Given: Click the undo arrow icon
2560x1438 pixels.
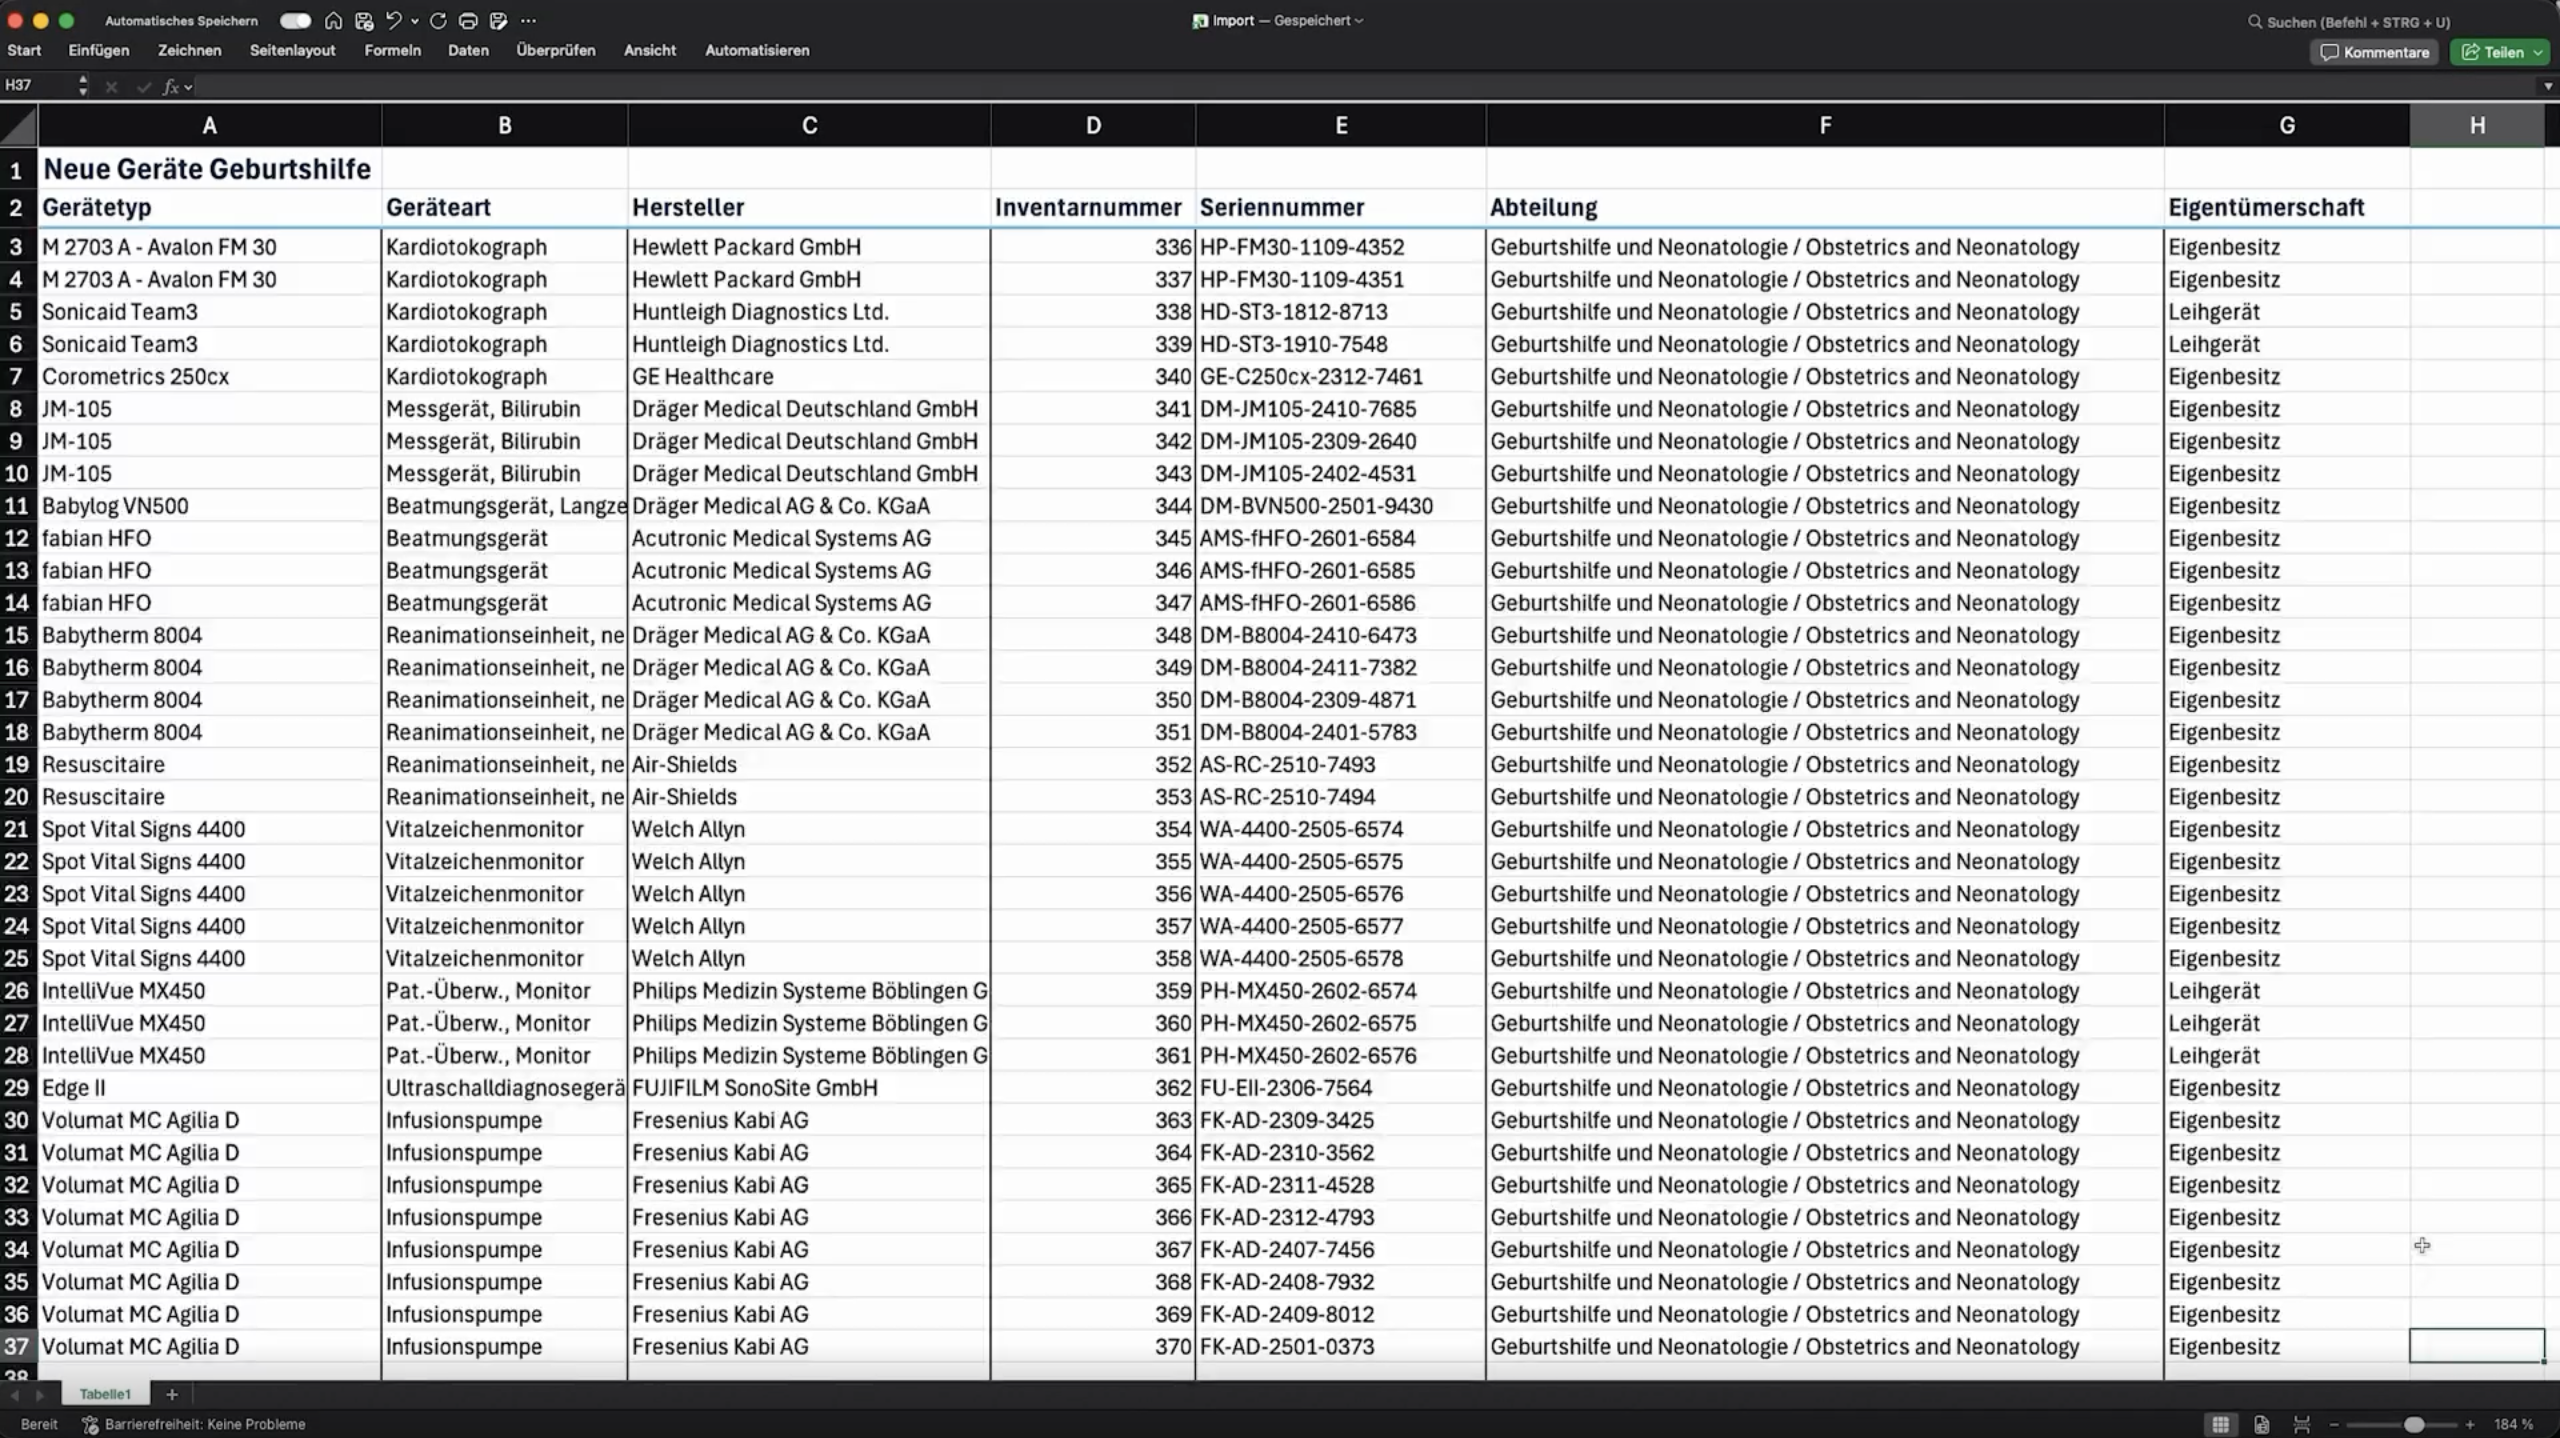Looking at the screenshot, I should coord(394,21).
